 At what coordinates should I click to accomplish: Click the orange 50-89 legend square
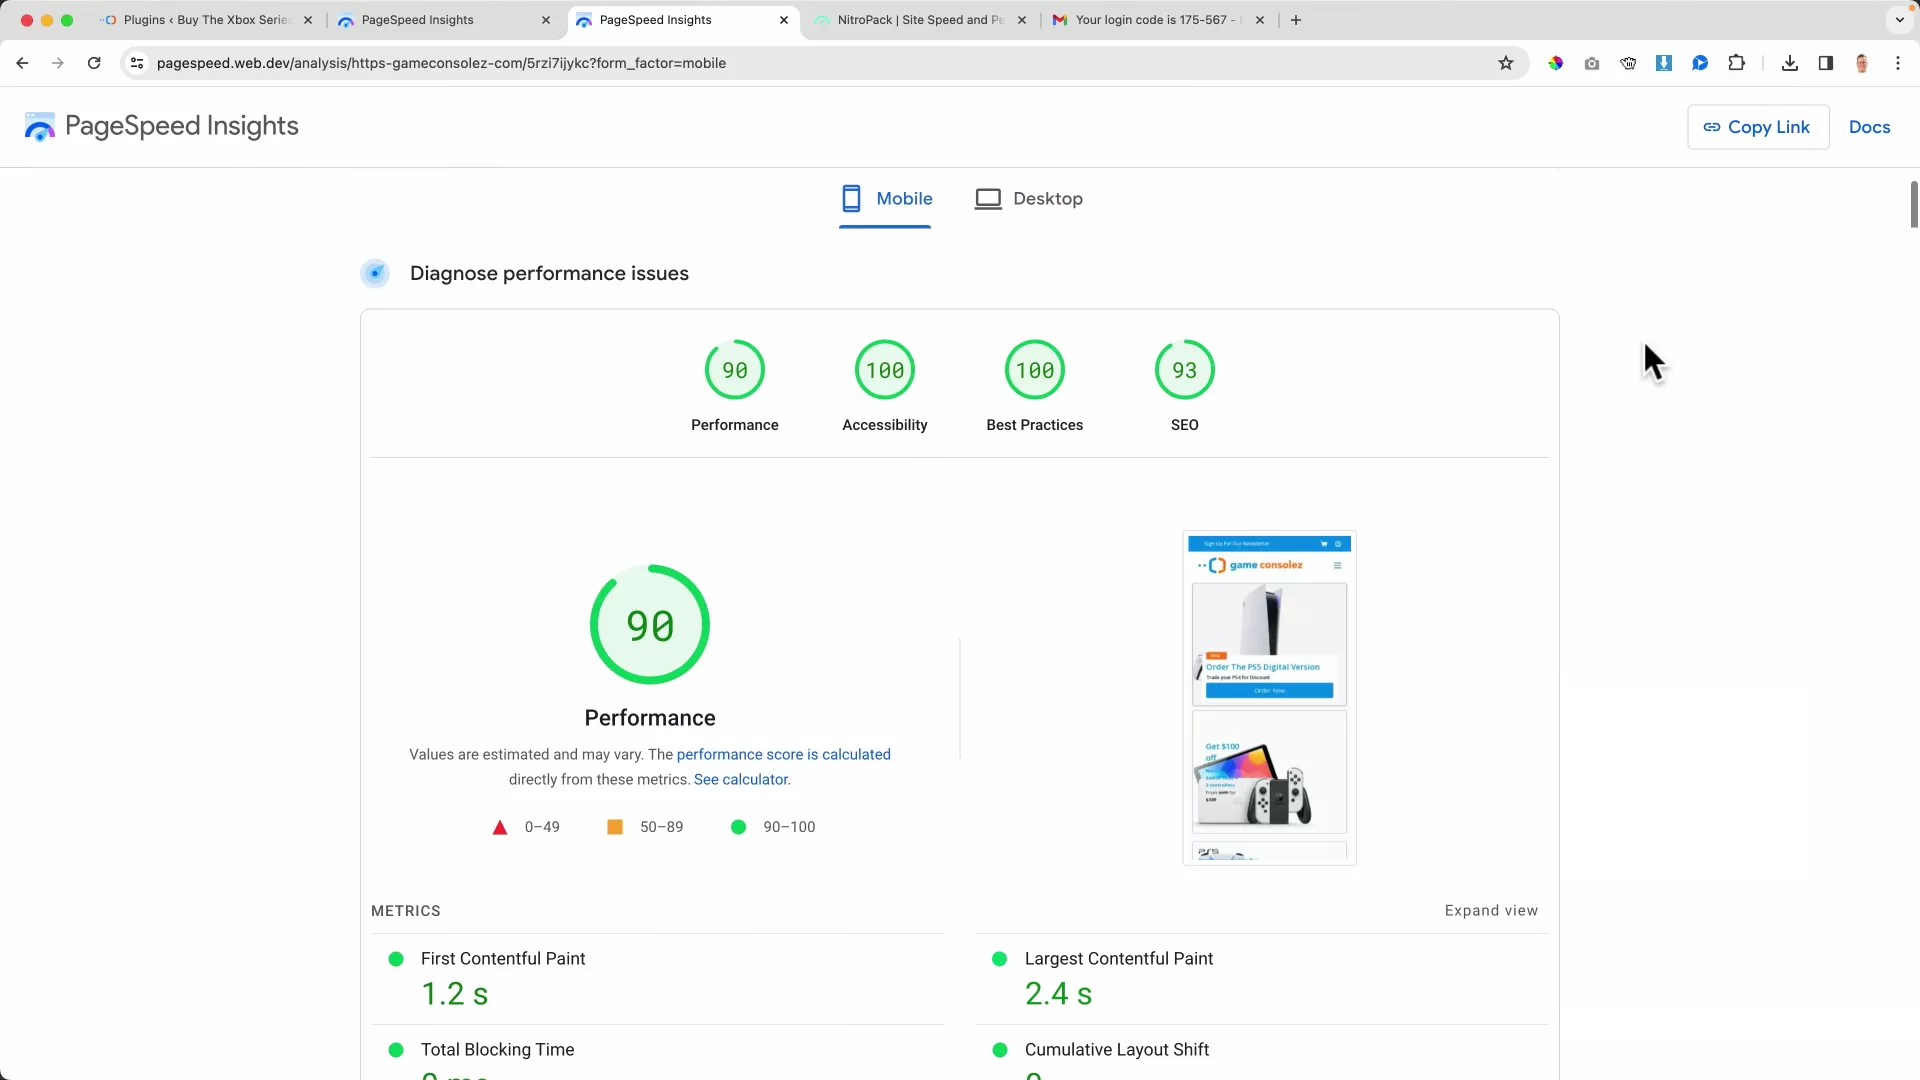(x=614, y=827)
